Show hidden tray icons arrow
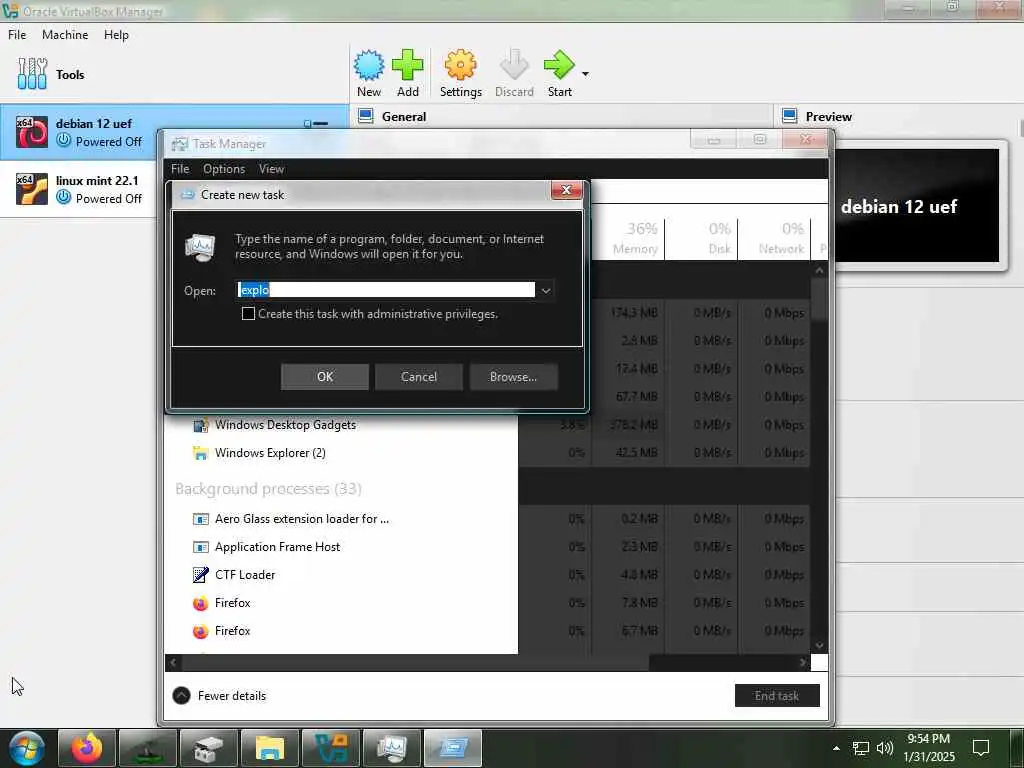The image size is (1024, 768). click(x=836, y=748)
